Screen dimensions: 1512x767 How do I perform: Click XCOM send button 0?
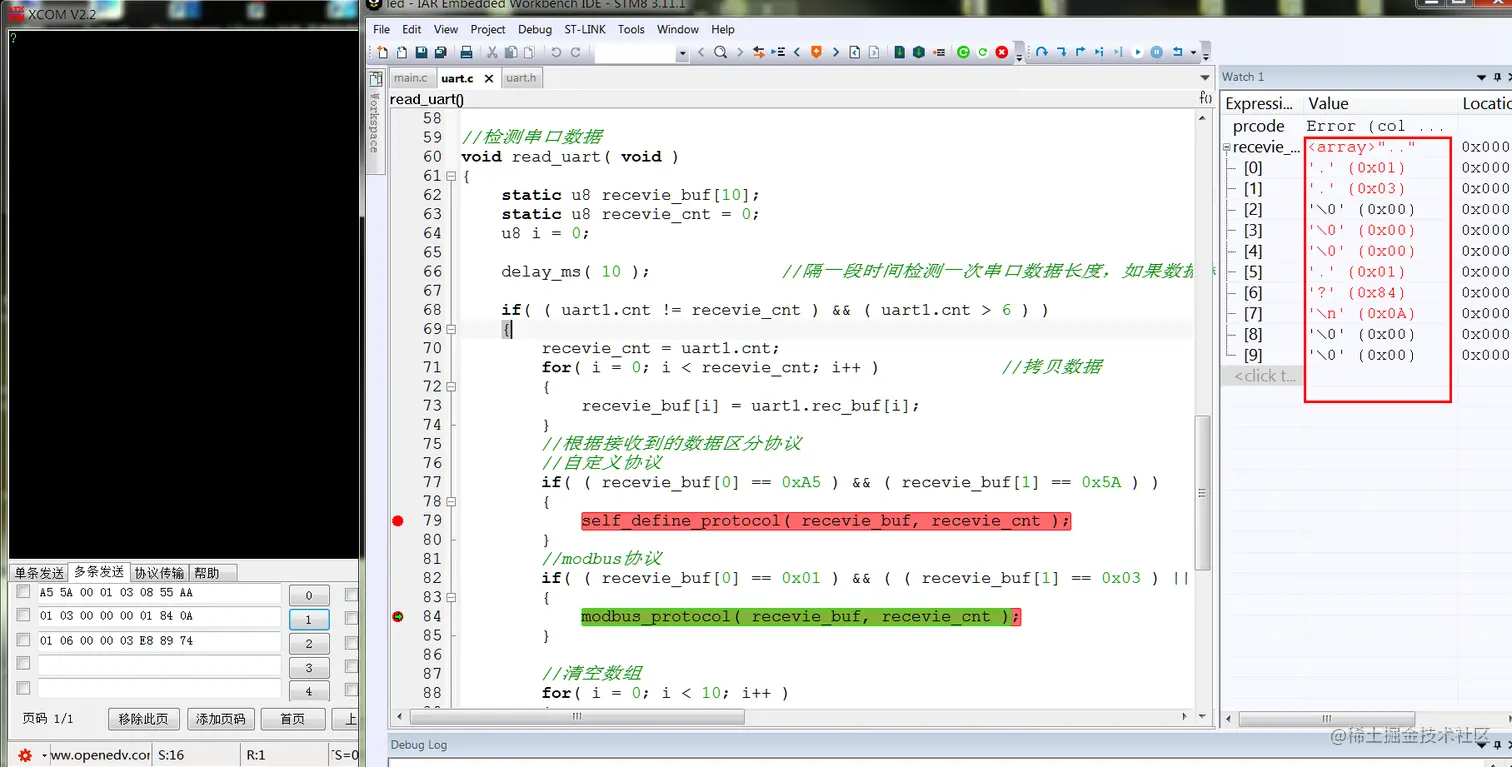(309, 596)
